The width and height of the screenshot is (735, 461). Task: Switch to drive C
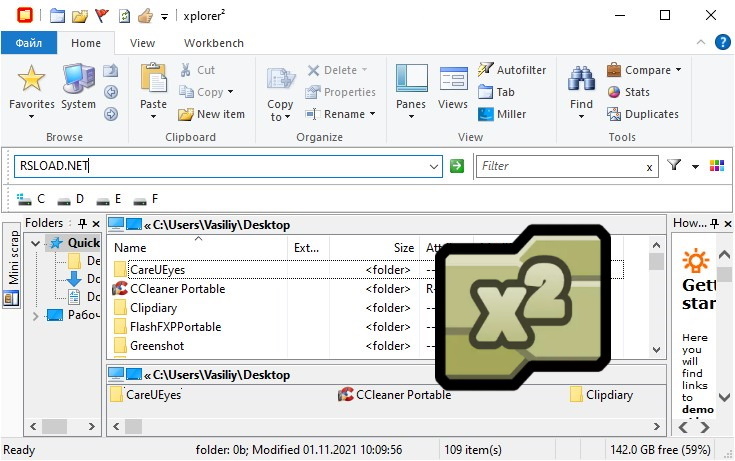click(x=31, y=199)
